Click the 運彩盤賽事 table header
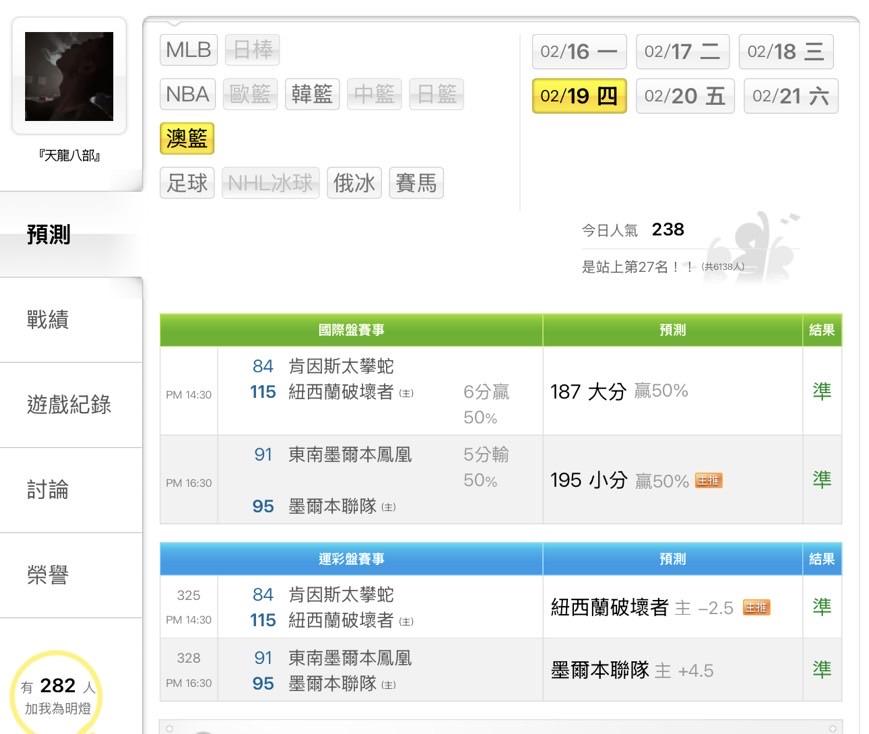The width and height of the screenshot is (869, 734). (x=351, y=559)
